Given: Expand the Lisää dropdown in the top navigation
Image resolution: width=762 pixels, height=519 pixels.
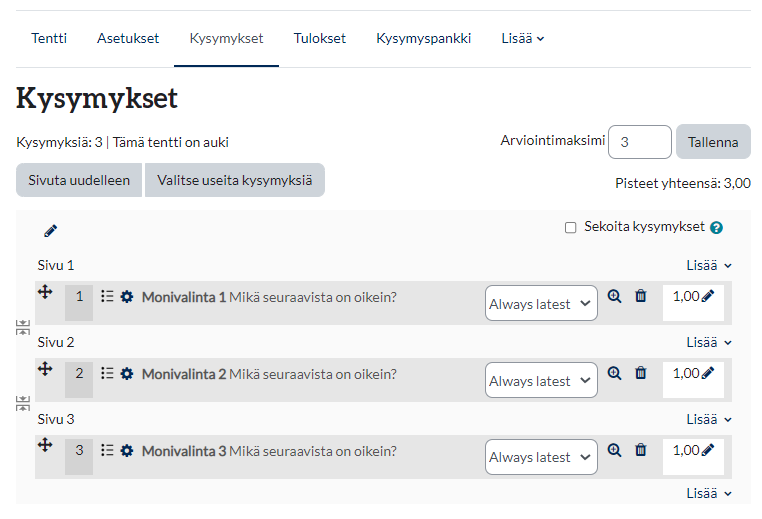Looking at the screenshot, I should [x=523, y=39].
